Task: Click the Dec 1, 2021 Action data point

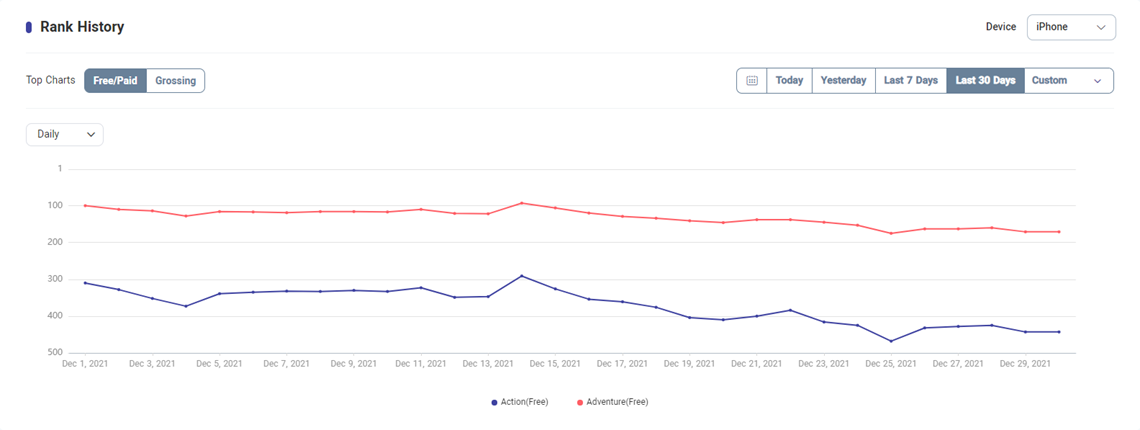Action: pyautogui.click(x=85, y=283)
